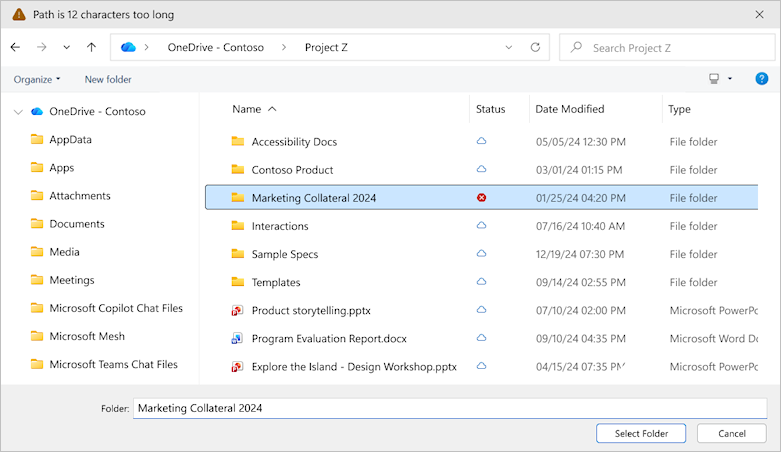Screen dimensions: 781x452
Task: Click the folder icon of Templates
Action: click(x=238, y=282)
